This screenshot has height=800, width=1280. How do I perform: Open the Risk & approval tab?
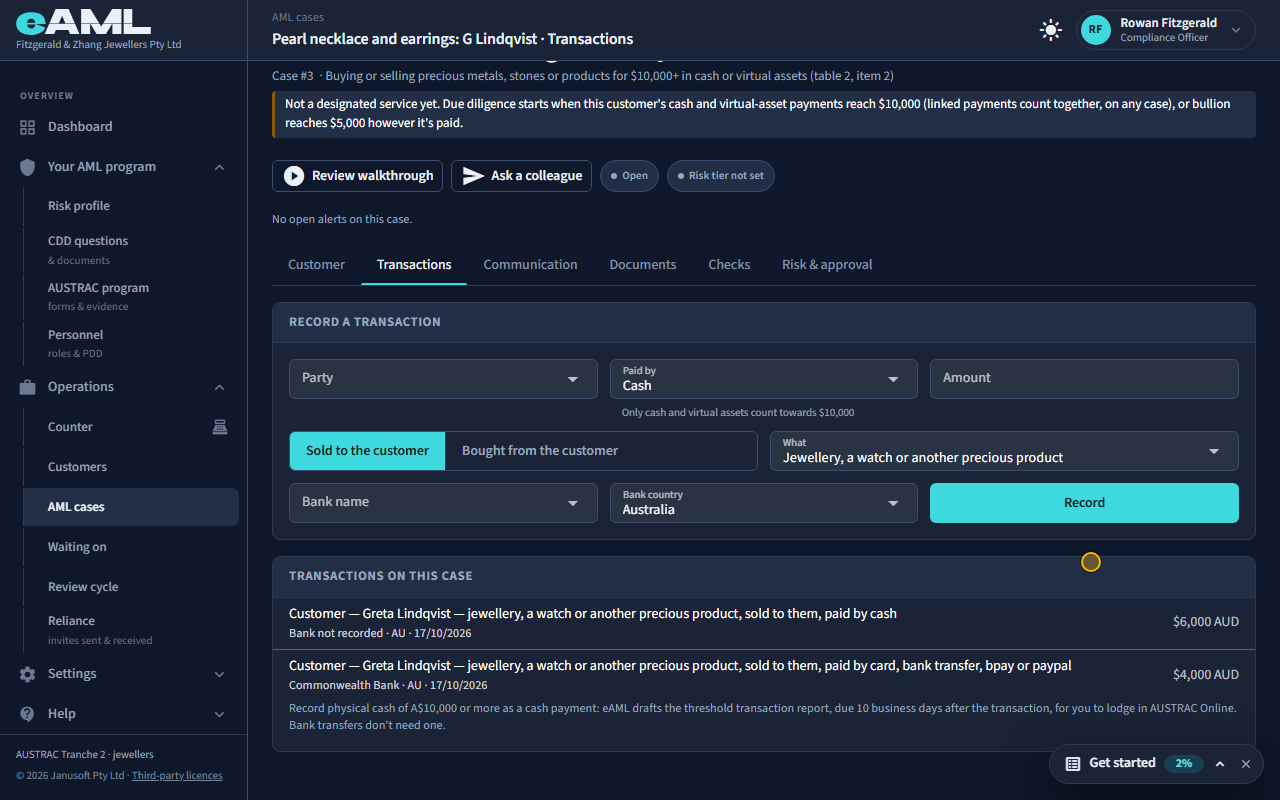click(x=827, y=265)
